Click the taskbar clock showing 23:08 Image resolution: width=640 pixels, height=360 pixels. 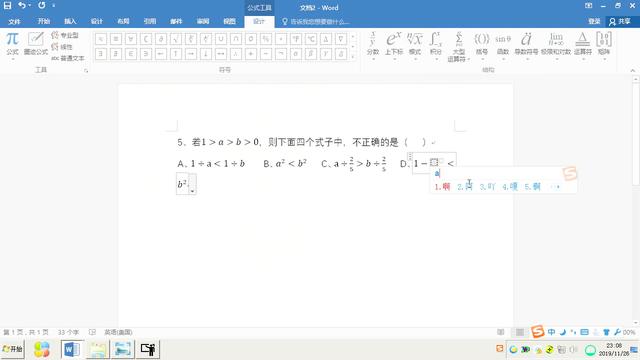[x=614, y=350]
